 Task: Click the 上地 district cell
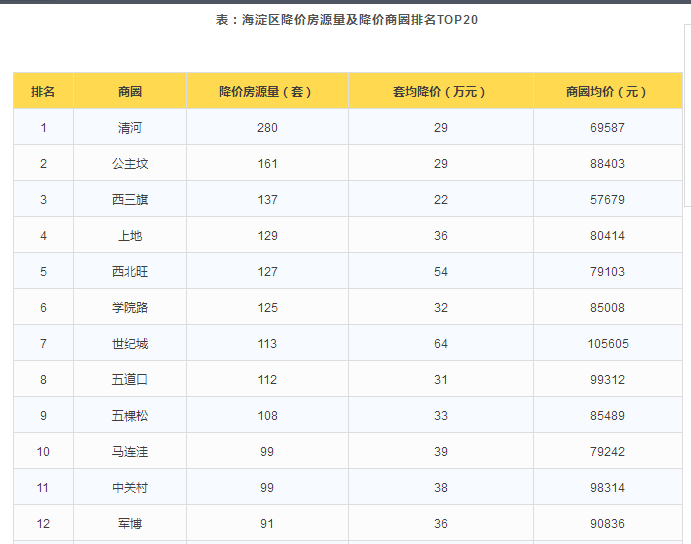point(130,235)
